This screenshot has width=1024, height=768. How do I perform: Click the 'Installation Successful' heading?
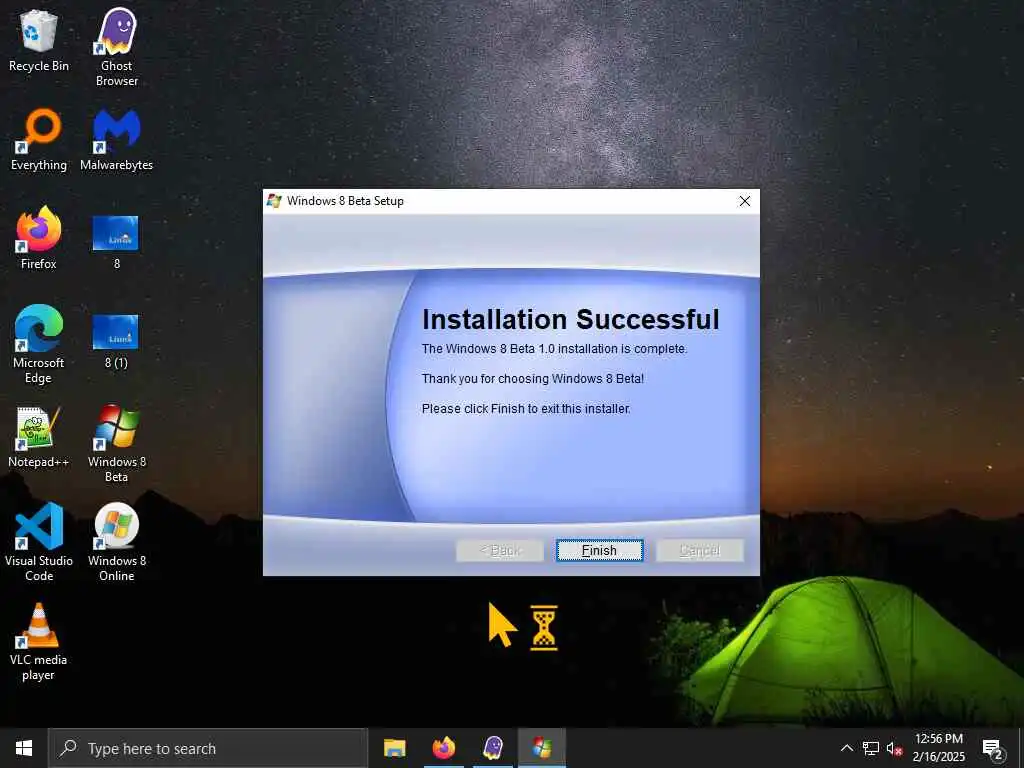(x=571, y=319)
